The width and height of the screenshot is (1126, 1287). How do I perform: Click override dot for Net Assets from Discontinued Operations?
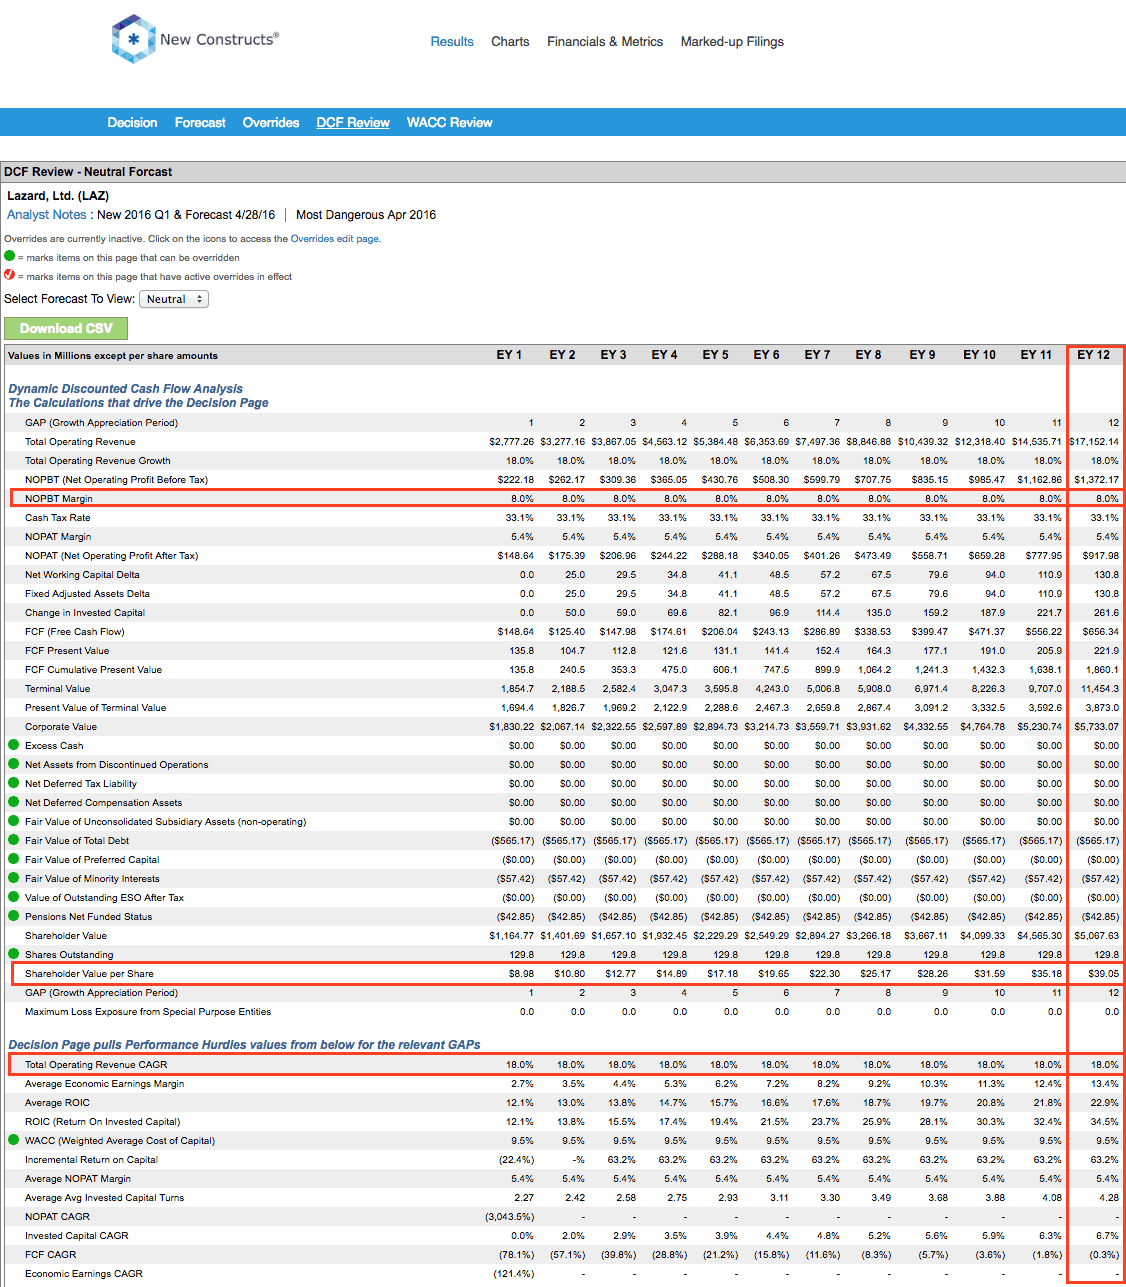click(x=14, y=764)
